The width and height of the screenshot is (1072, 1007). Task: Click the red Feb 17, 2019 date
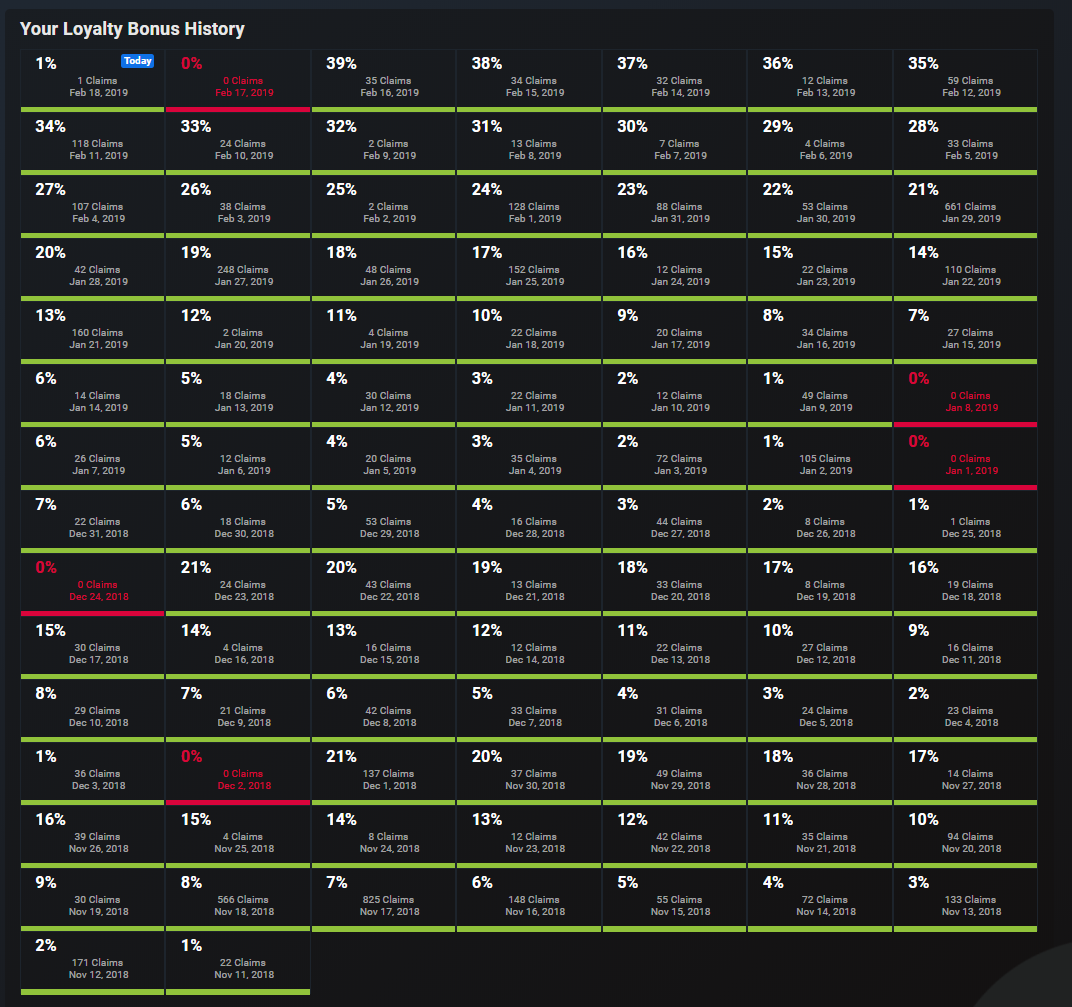coord(244,93)
